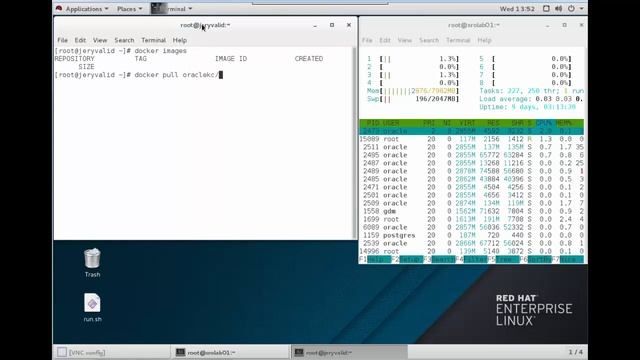Open Search menu in jeryvalid terminal
Image resolution: width=640 pixels, height=360 pixels.
[x=124, y=40]
